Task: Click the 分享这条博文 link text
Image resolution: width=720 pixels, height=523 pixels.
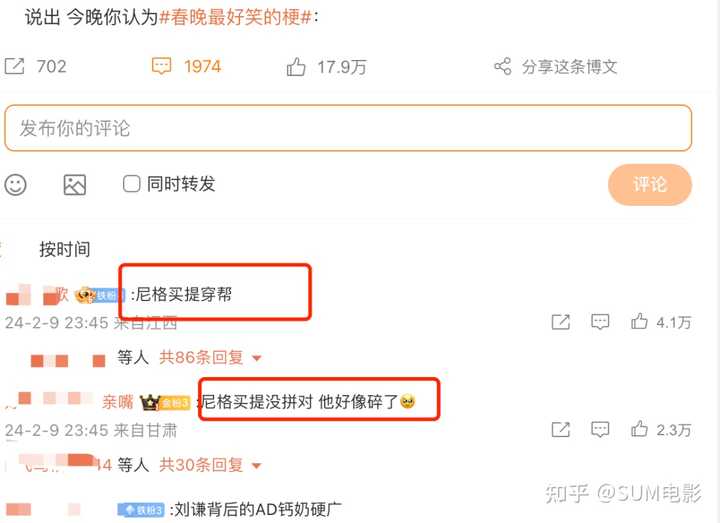Action: (569, 67)
